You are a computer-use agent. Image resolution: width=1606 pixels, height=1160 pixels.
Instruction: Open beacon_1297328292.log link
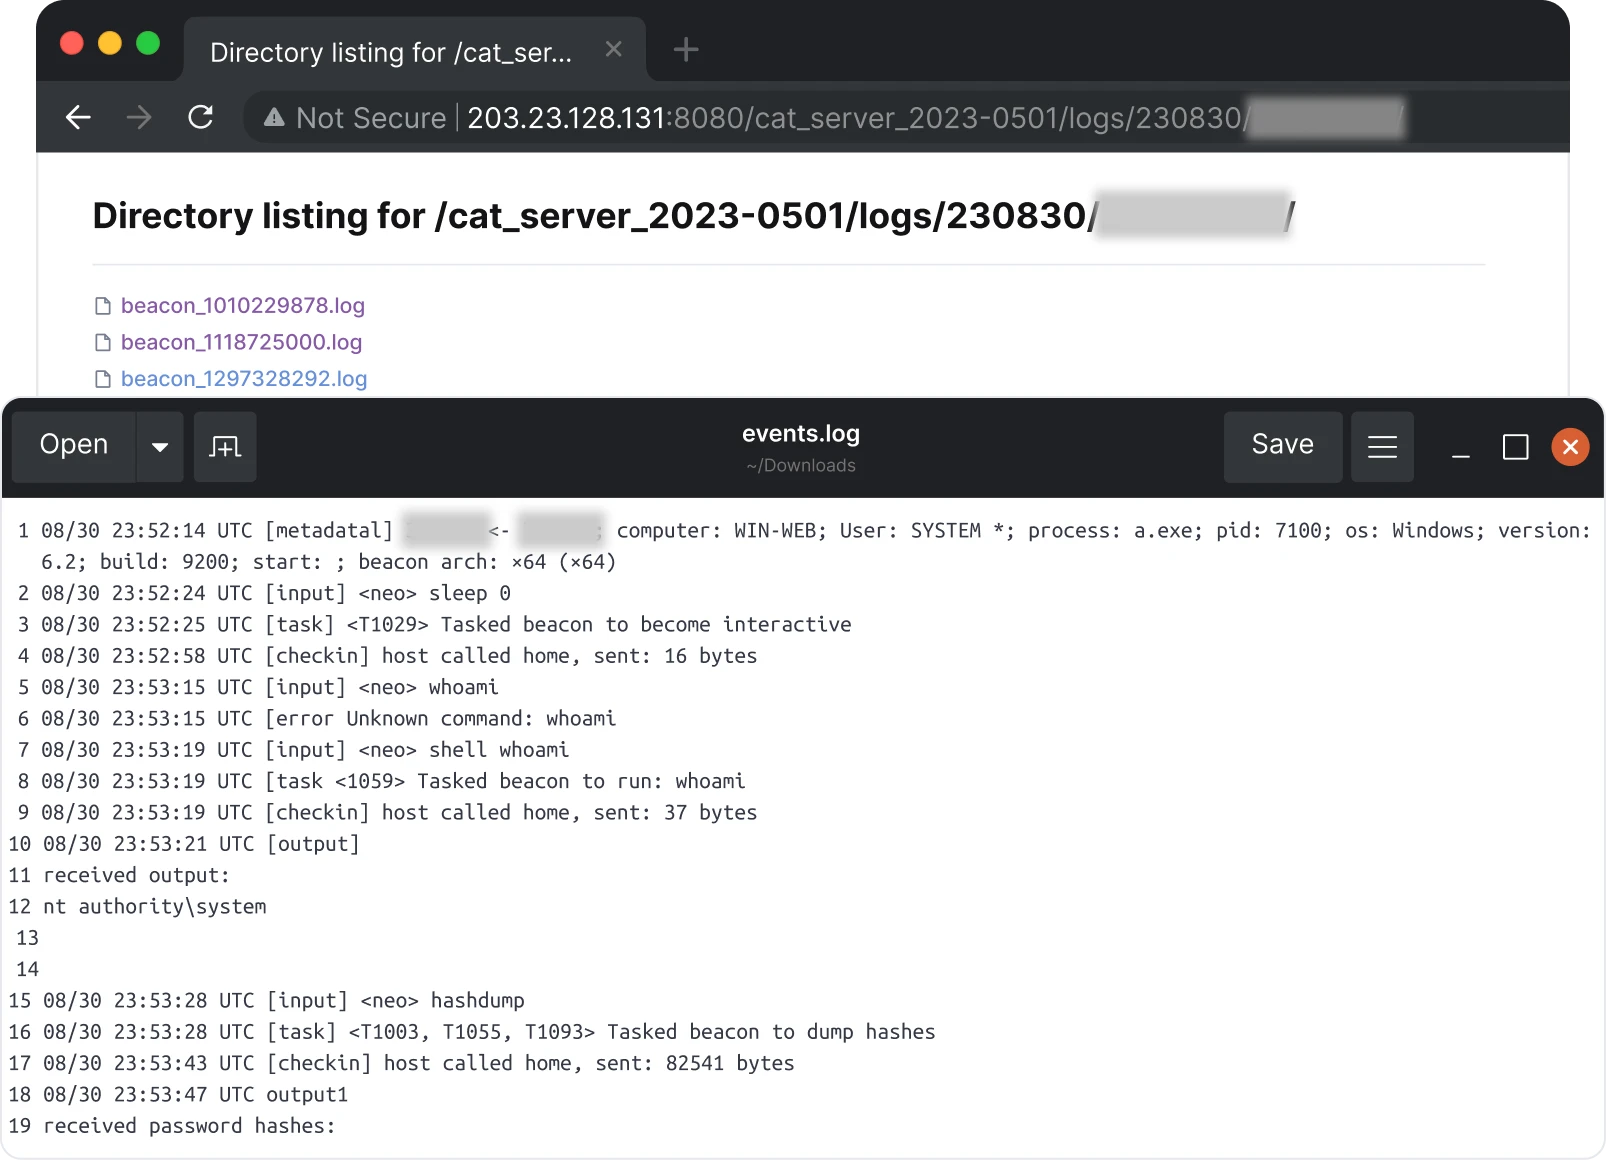point(244,379)
